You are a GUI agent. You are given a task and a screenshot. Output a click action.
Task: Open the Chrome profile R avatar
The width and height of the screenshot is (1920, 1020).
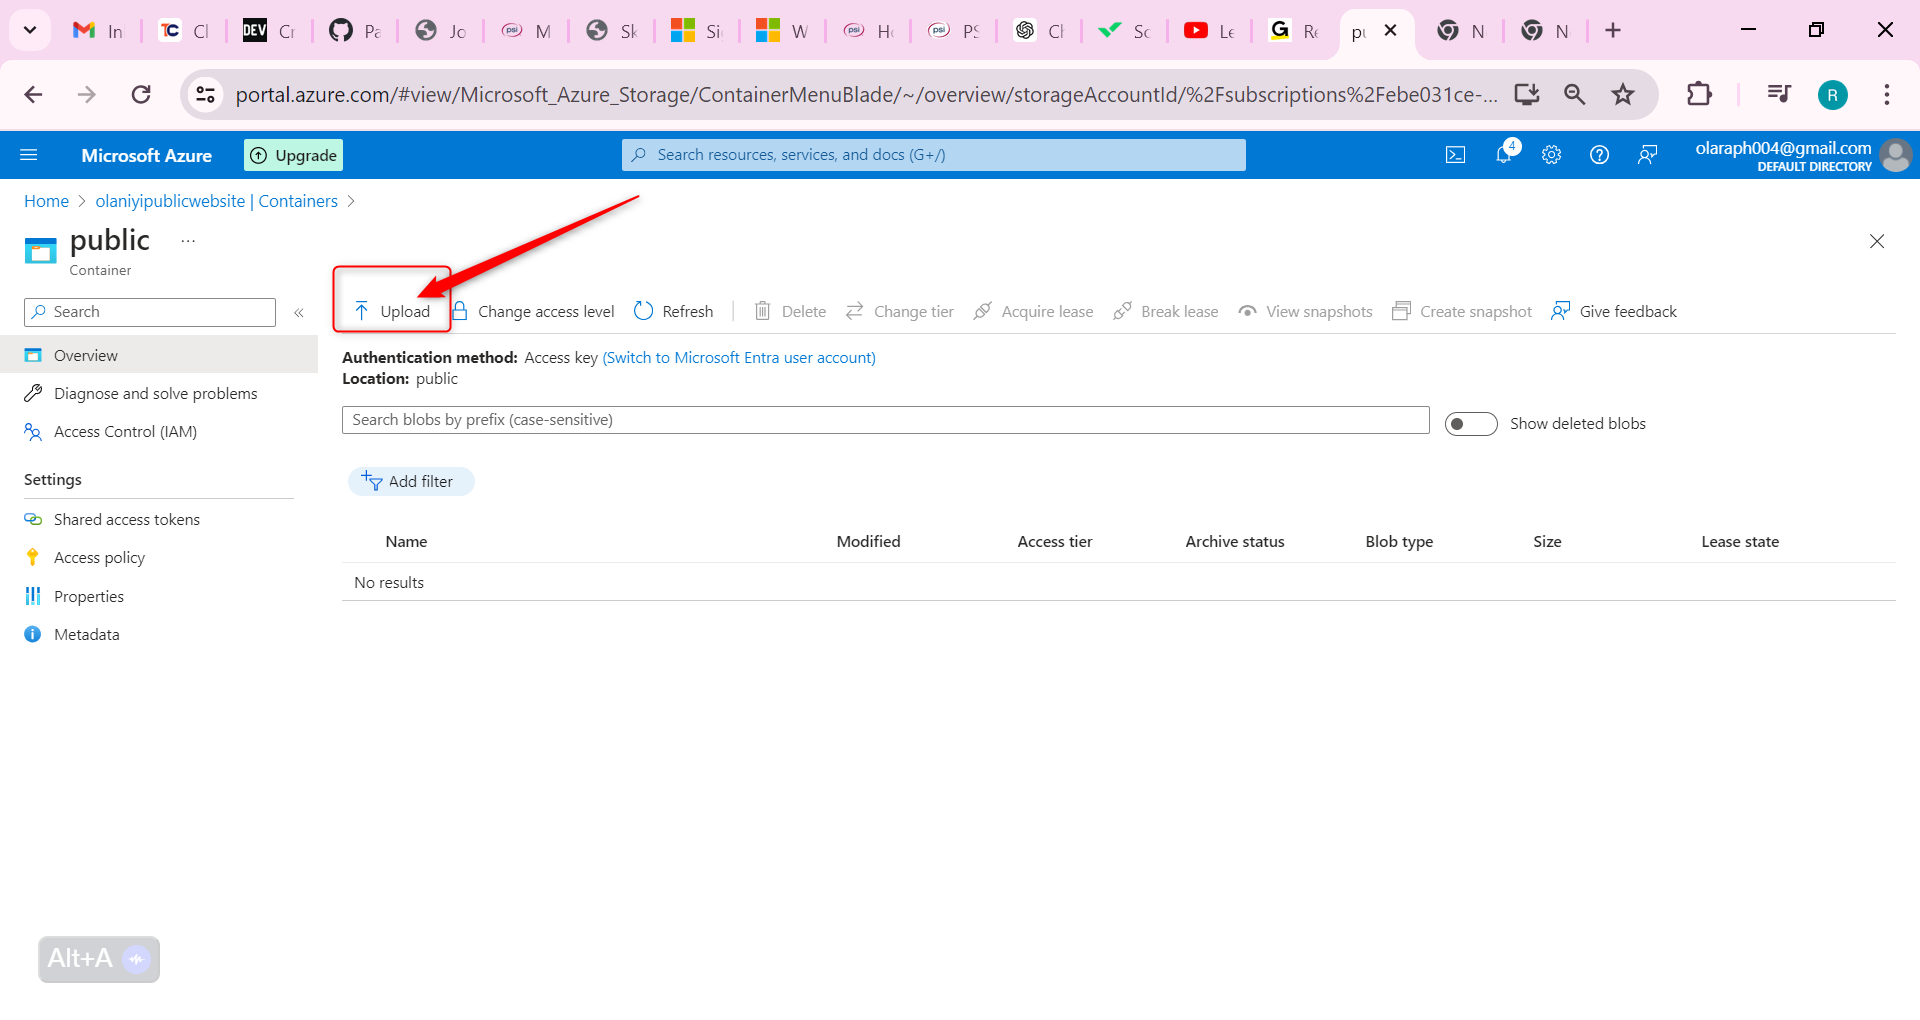click(x=1833, y=95)
